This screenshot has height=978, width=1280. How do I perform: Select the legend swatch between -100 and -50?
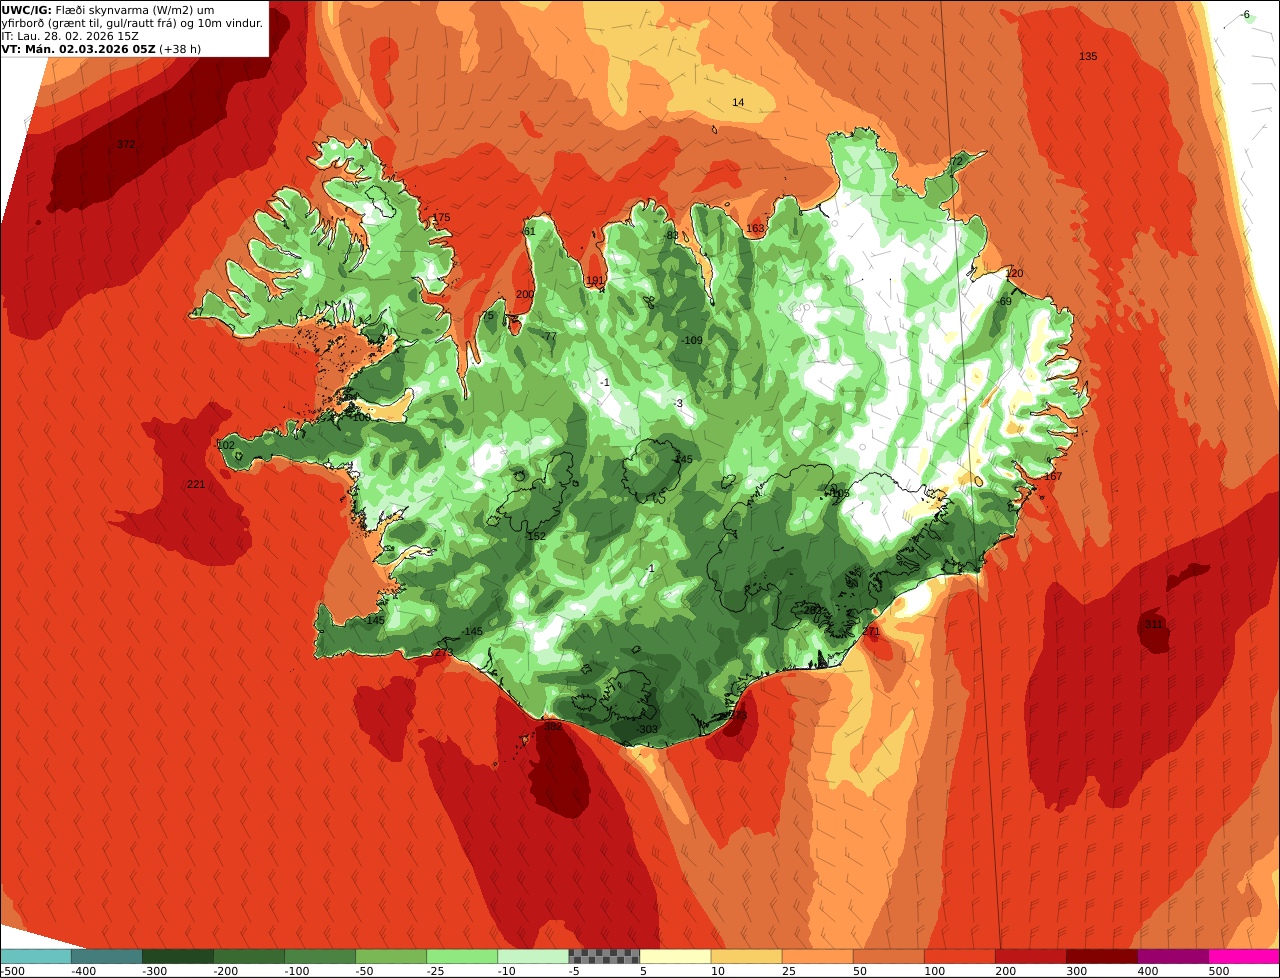pyautogui.click(x=319, y=956)
